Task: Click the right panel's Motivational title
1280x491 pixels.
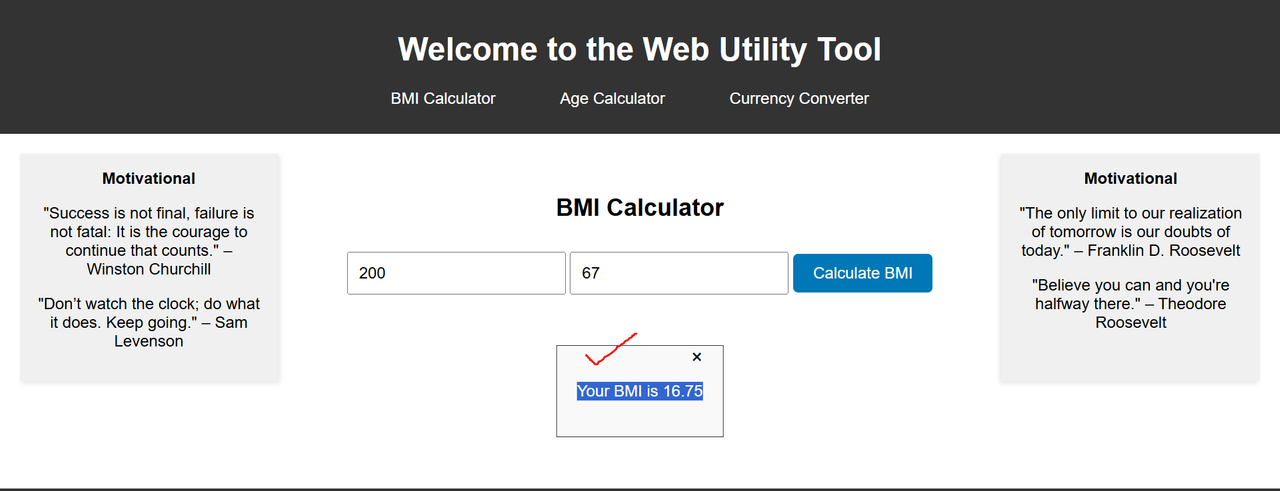Action: 1131,178
